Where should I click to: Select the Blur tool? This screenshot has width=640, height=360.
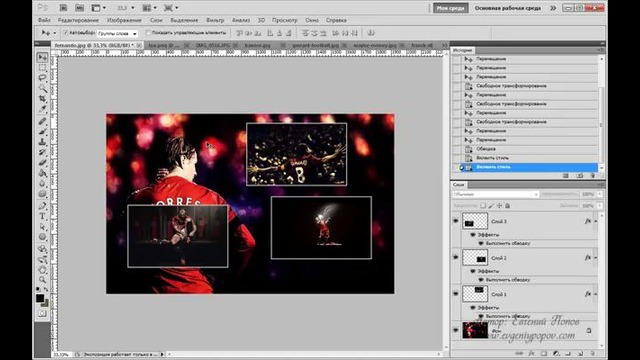pyautogui.click(x=42, y=183)
